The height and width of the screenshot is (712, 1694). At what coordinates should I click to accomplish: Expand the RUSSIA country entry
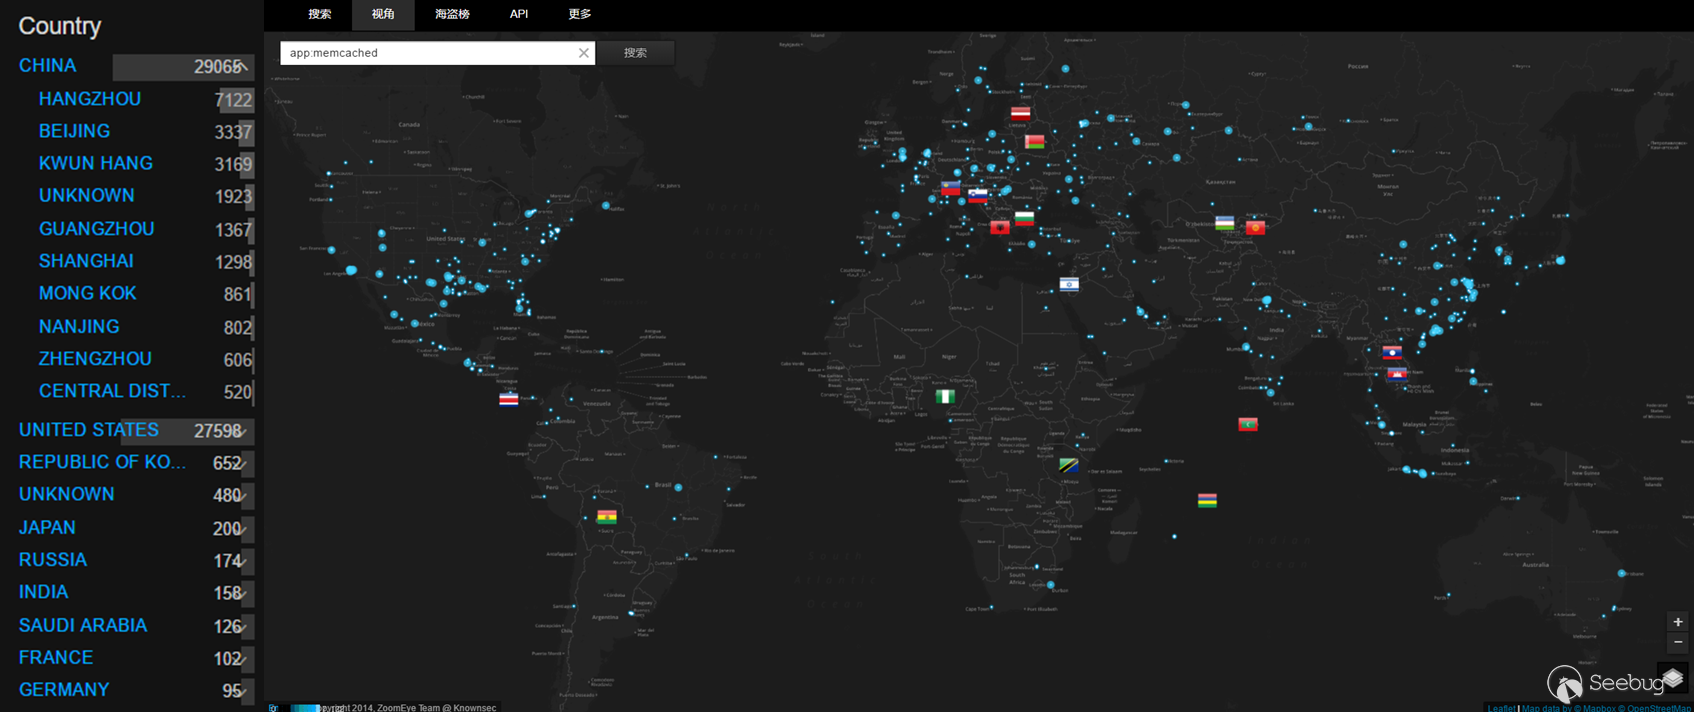click(242, 561)
